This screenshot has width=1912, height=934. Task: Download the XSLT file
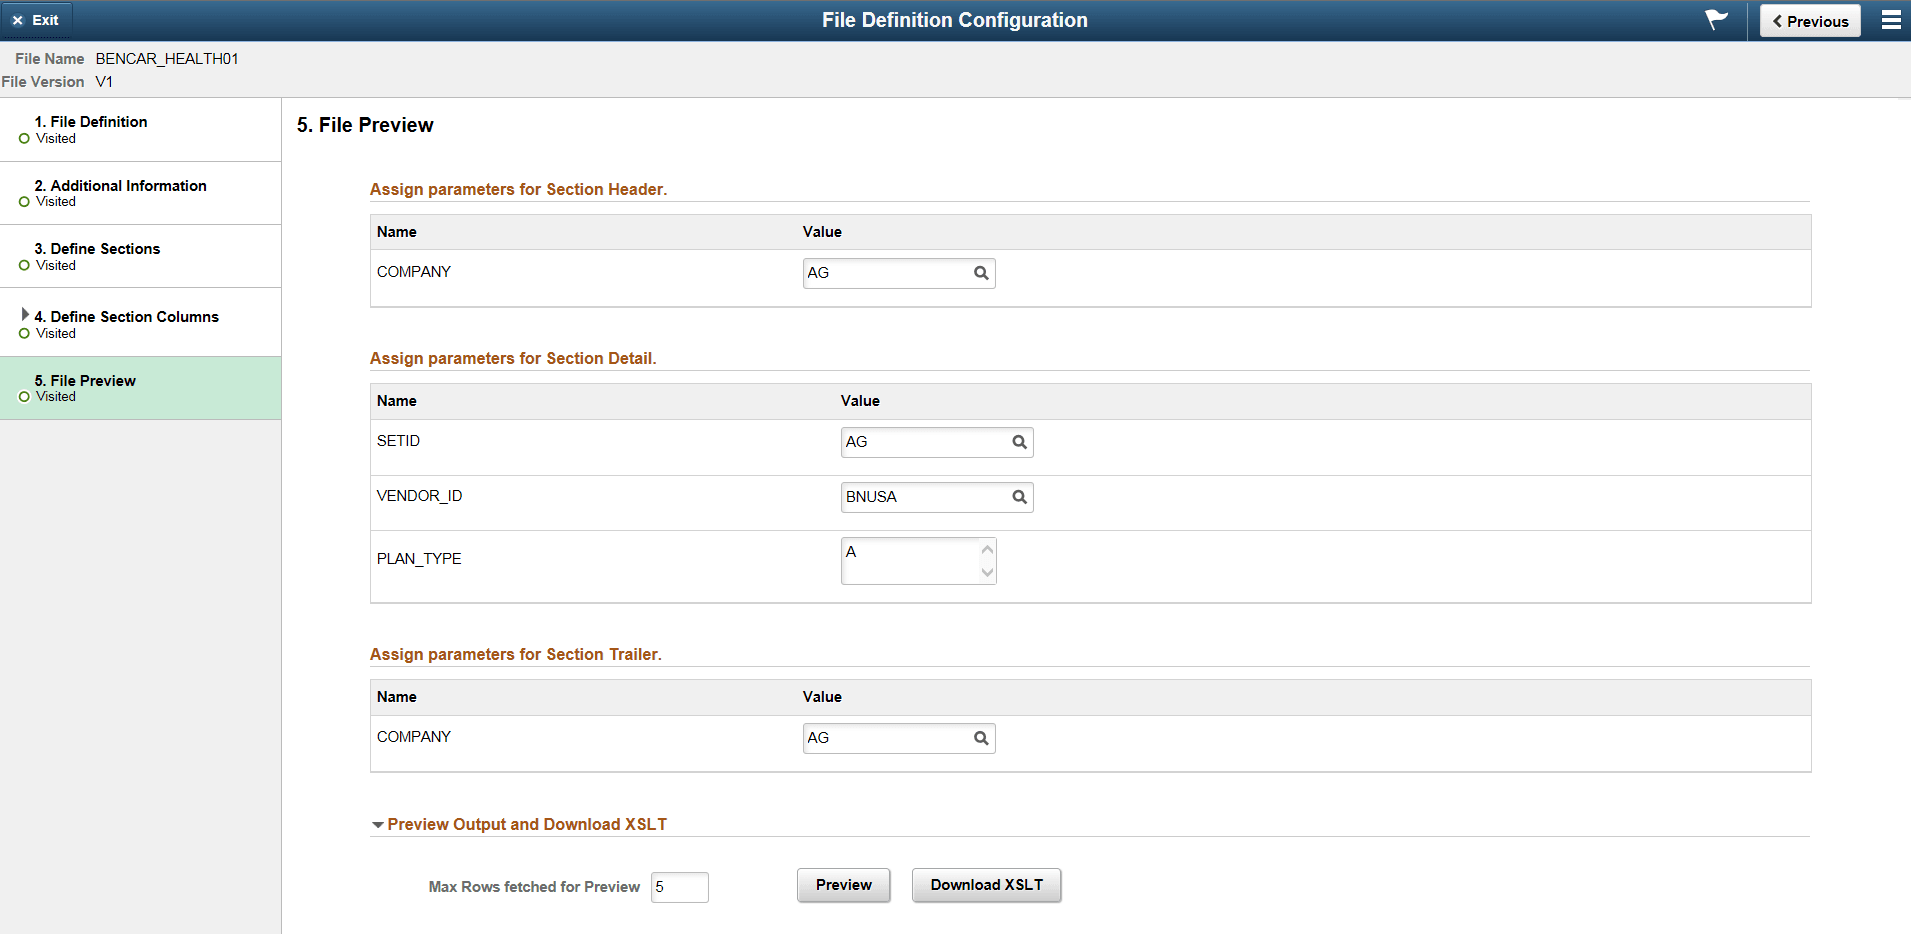coord(985,885)
